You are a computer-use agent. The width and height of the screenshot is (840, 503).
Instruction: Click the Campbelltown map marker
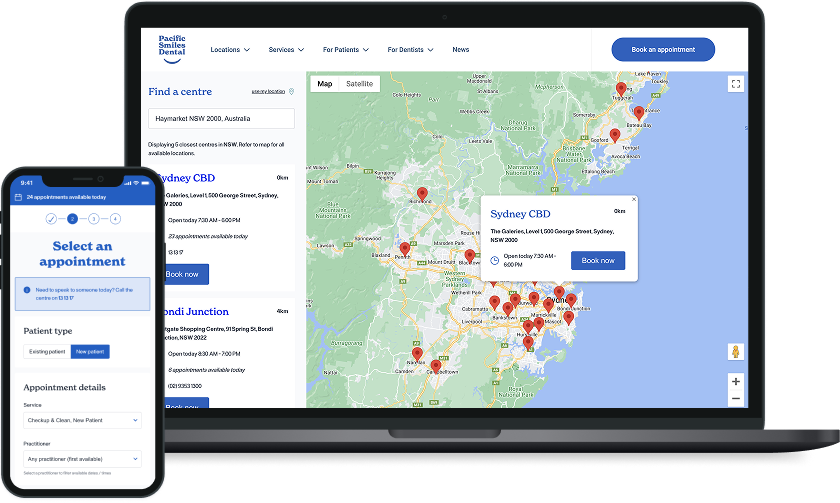(x=436, y=366)
